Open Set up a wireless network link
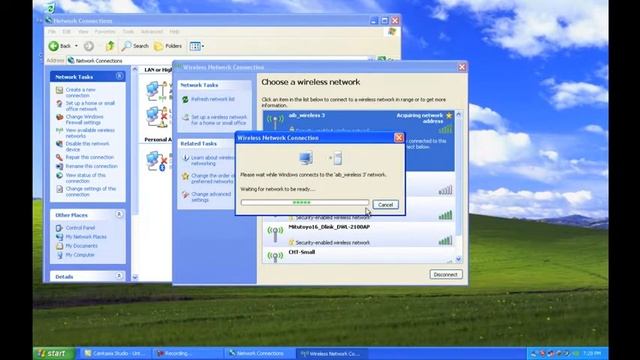 (x=219, y=120)
